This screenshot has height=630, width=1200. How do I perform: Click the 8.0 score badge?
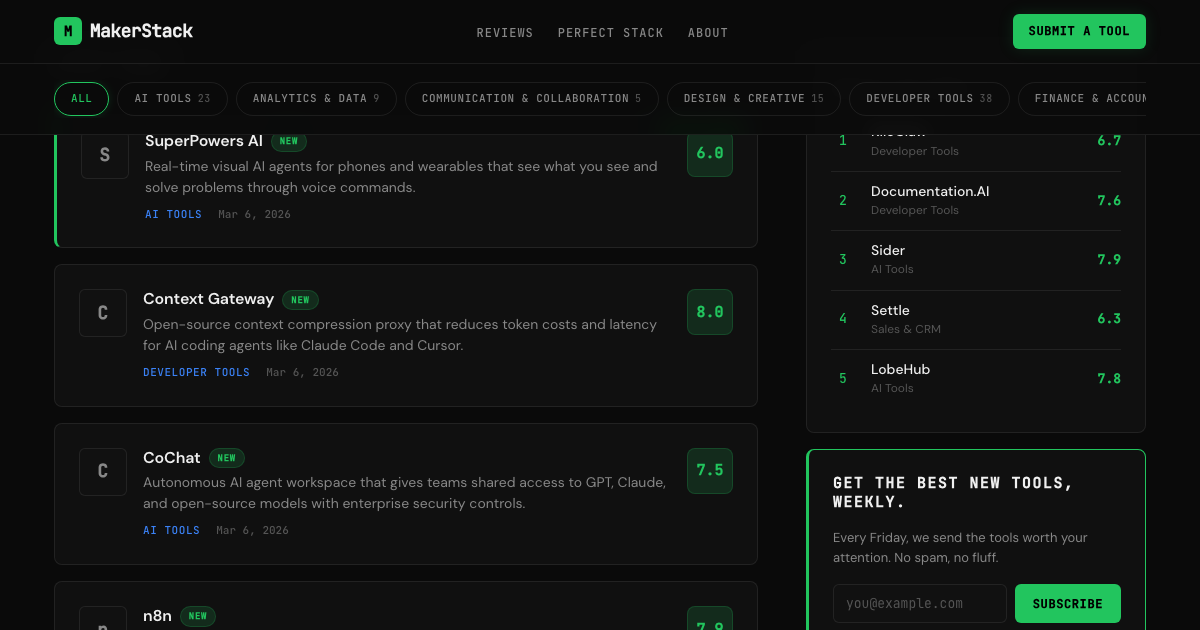[x=709, y=312]
